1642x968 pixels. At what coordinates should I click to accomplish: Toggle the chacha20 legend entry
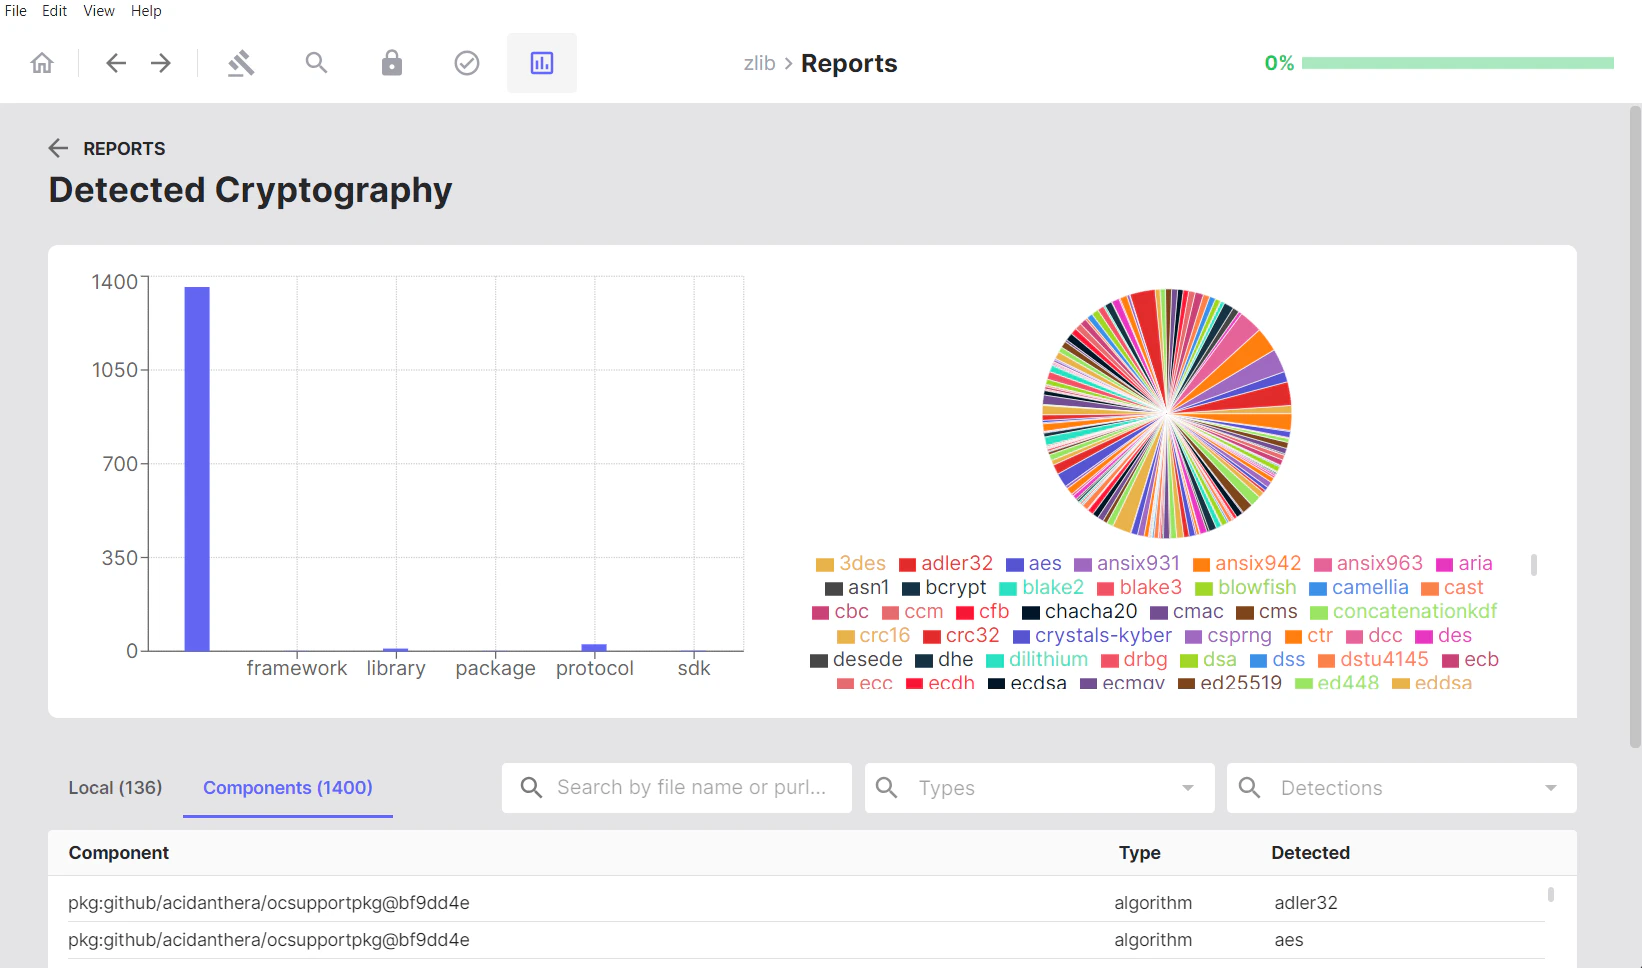[x=1080, y=612]
